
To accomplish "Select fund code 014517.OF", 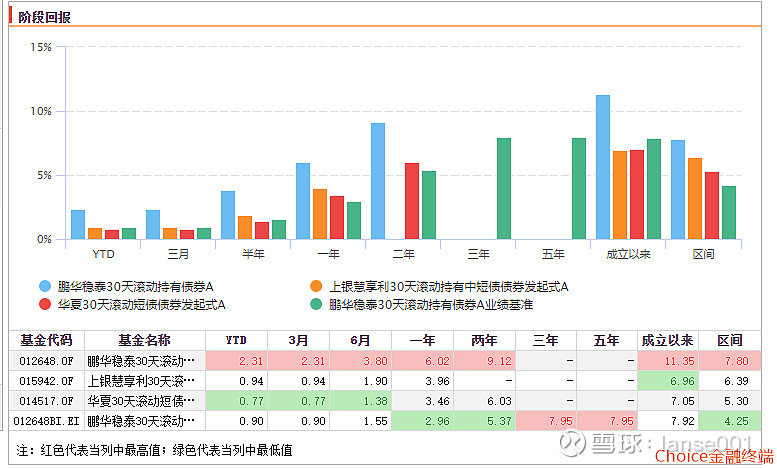I will (46, 401).
